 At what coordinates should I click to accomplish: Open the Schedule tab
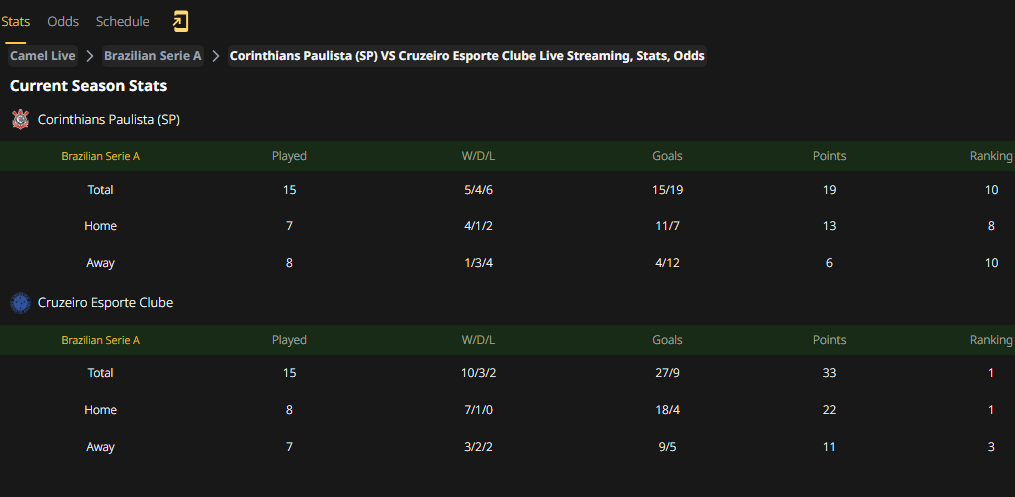(x=122, y=21)
